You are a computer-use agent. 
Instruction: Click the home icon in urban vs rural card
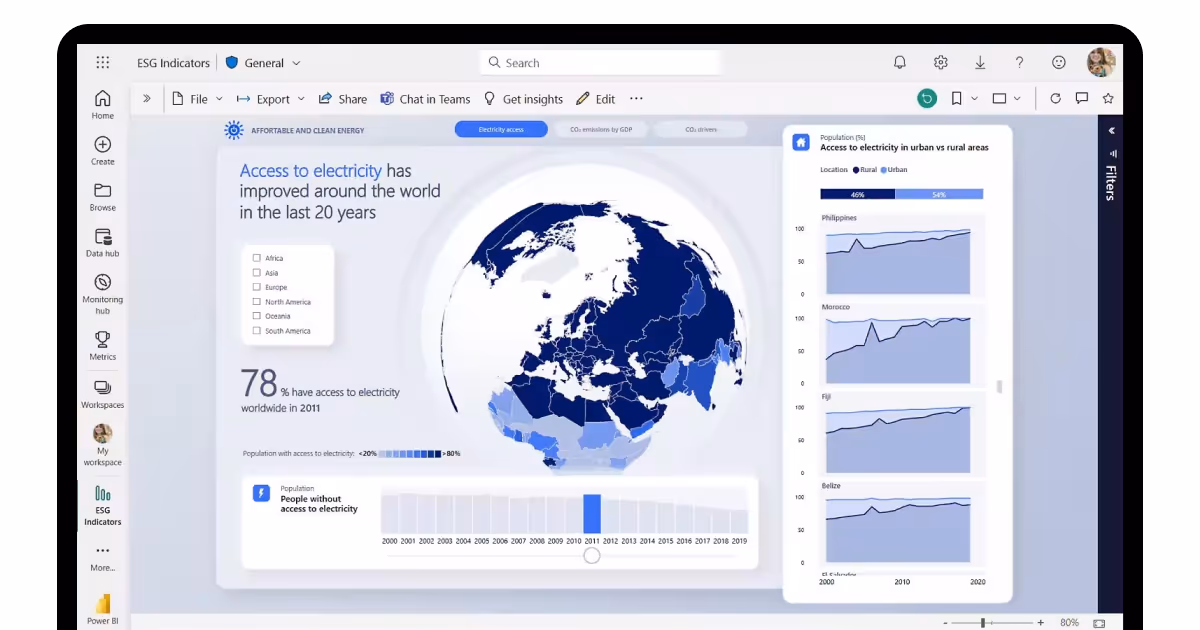pos(801,142)
